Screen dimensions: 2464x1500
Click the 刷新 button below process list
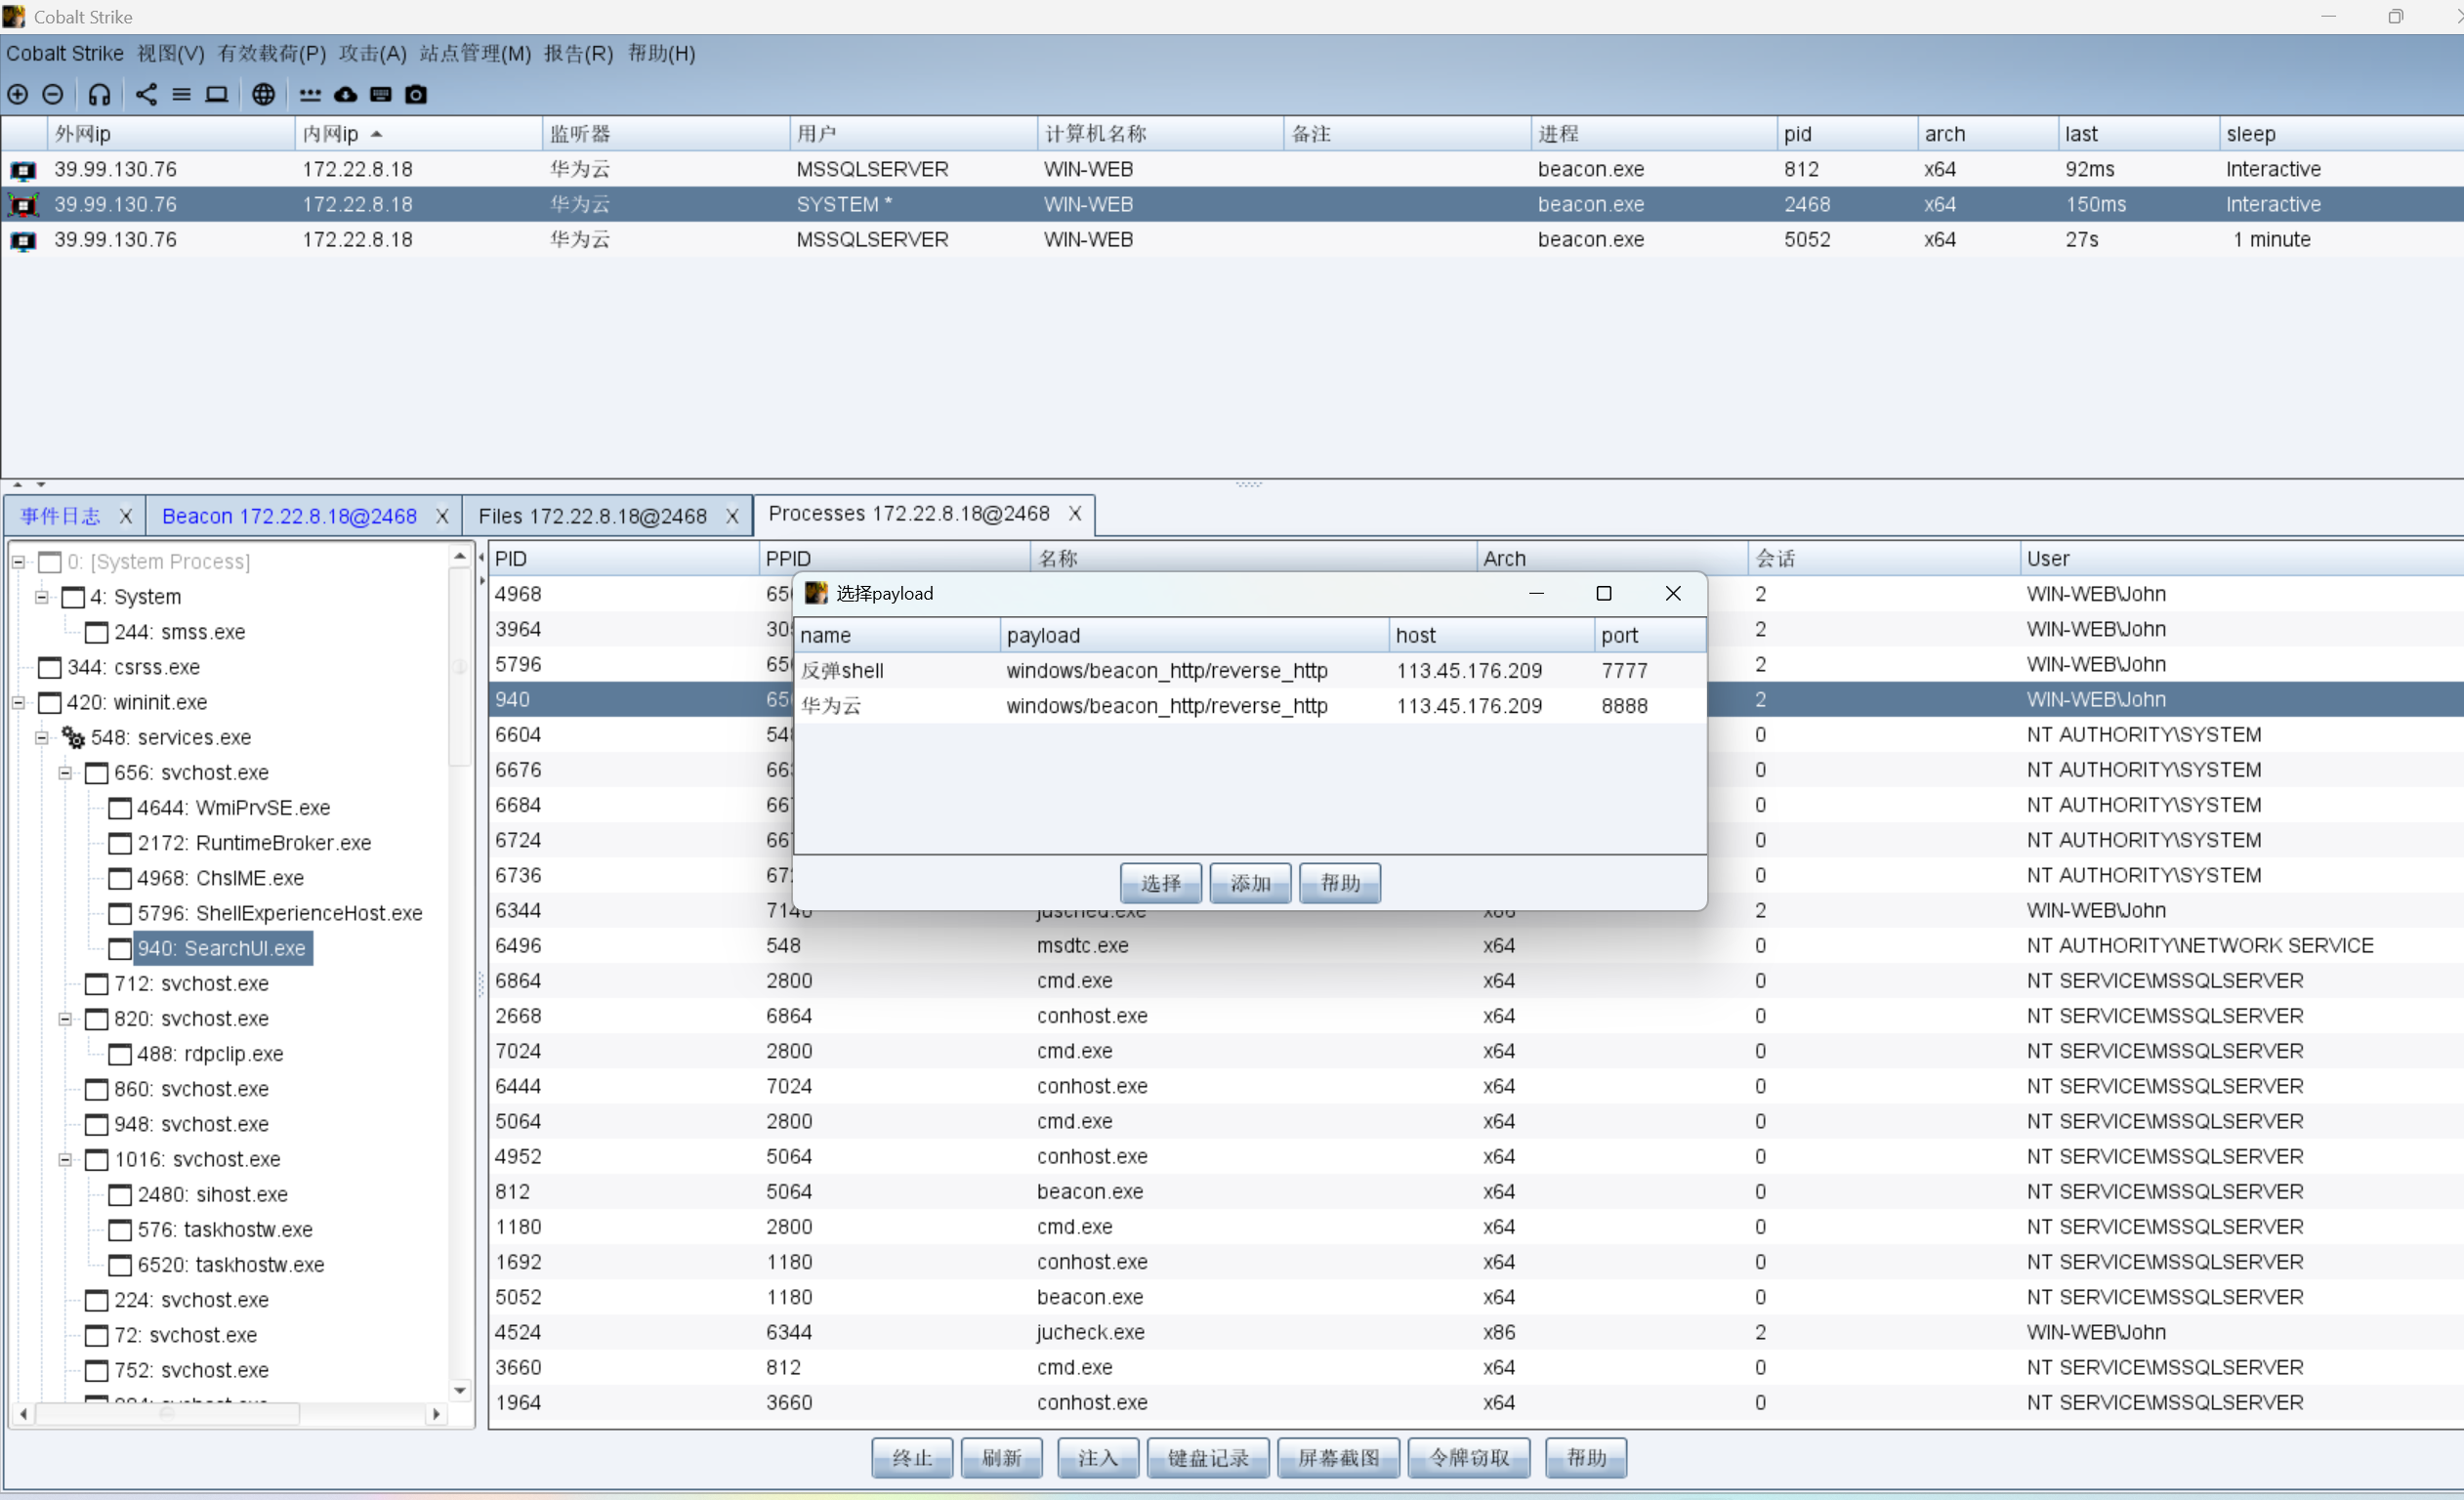point(1001,1458)
